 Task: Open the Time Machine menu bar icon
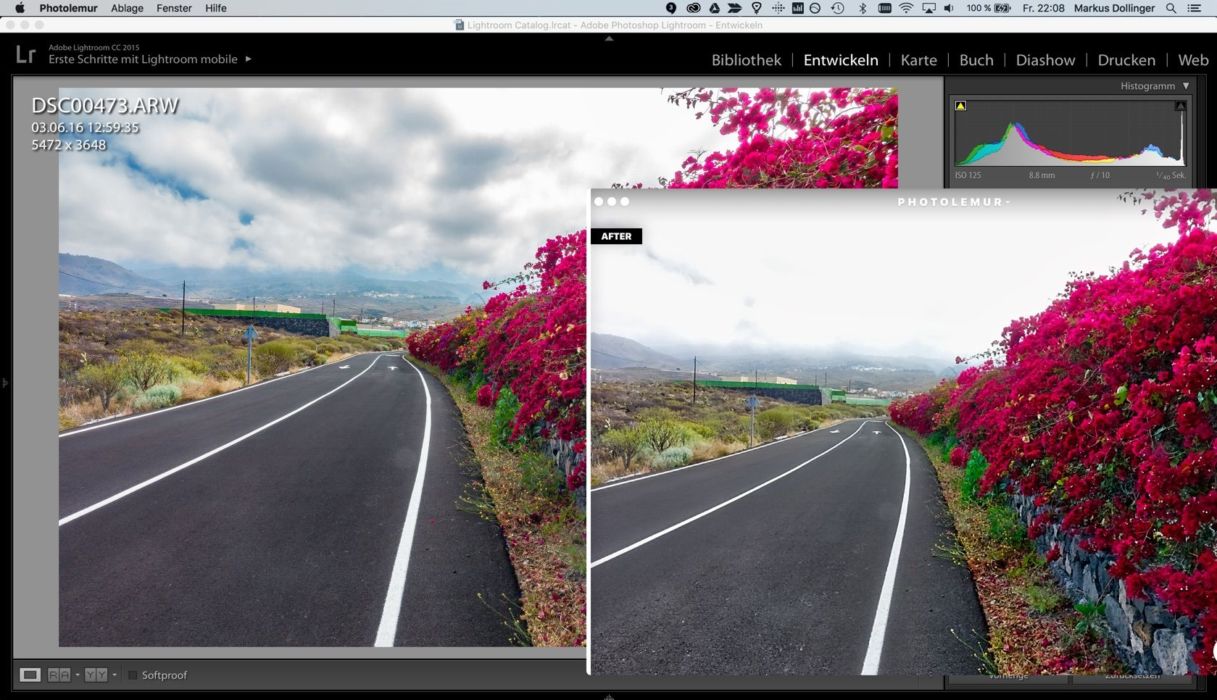[x=837, y=8]
